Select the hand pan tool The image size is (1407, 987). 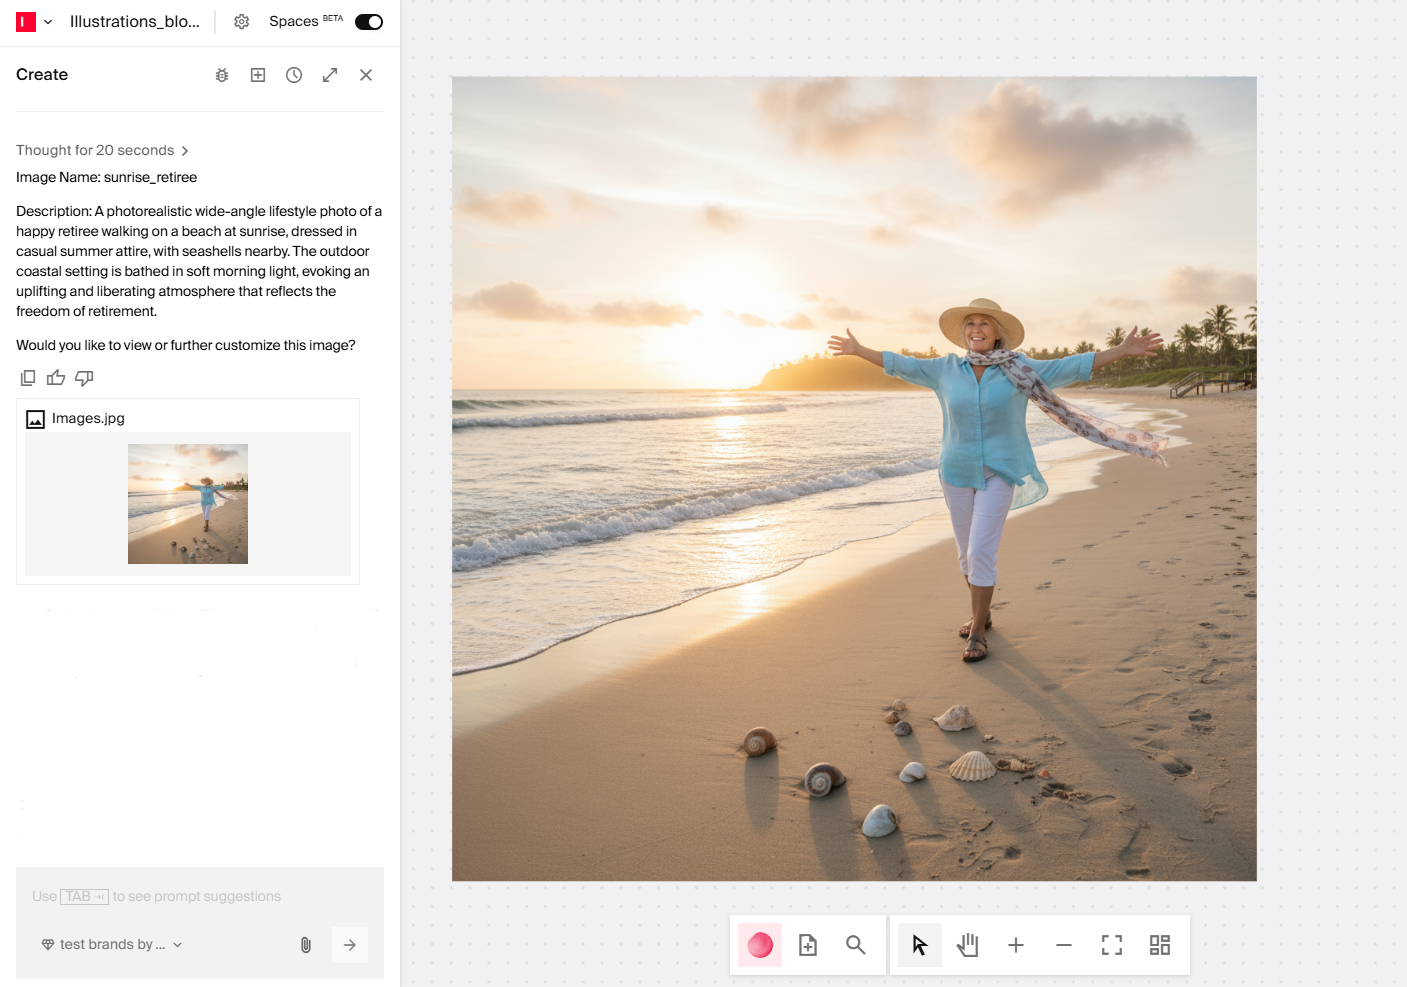(x=968, y=945)
